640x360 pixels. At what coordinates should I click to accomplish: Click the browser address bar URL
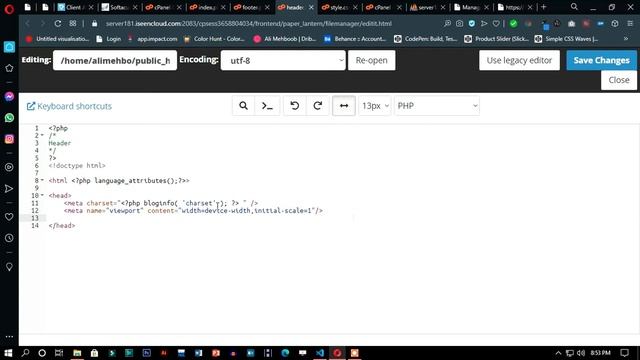[x=249, y=24]
